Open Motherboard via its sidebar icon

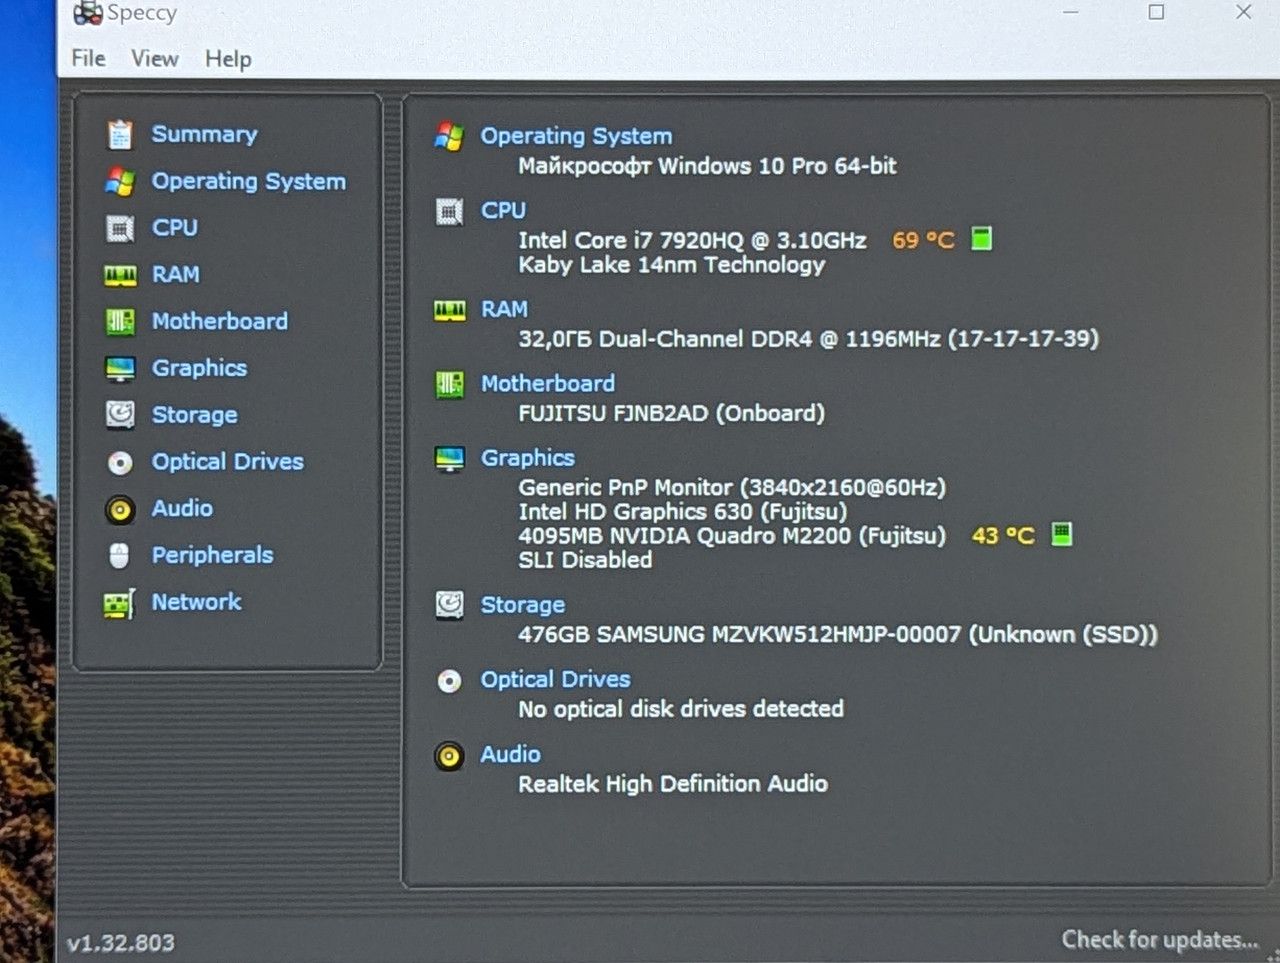[x=120, y=321]
